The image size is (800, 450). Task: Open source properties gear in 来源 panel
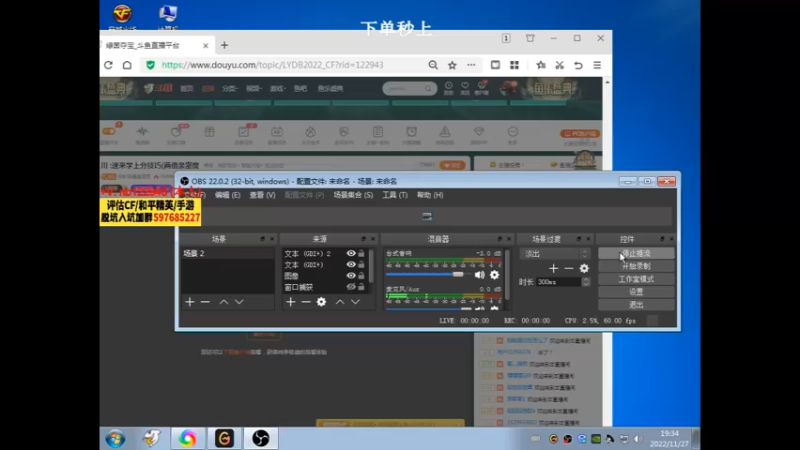click(321, 302)
